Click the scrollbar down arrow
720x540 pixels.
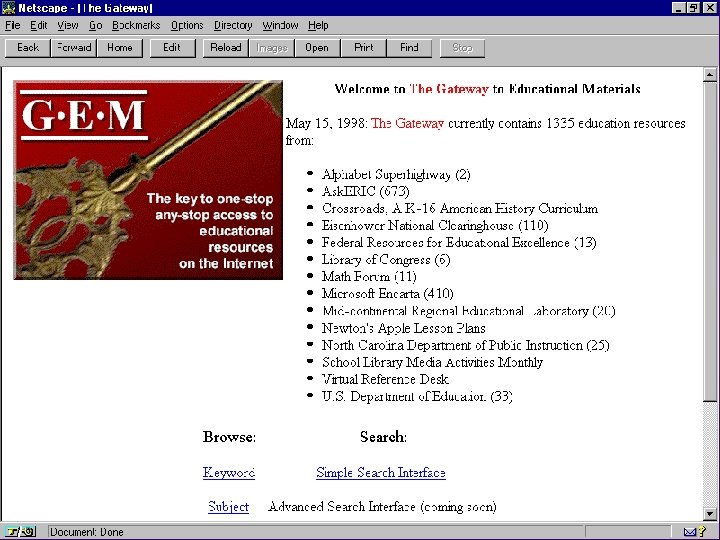(x=709, y=514)
